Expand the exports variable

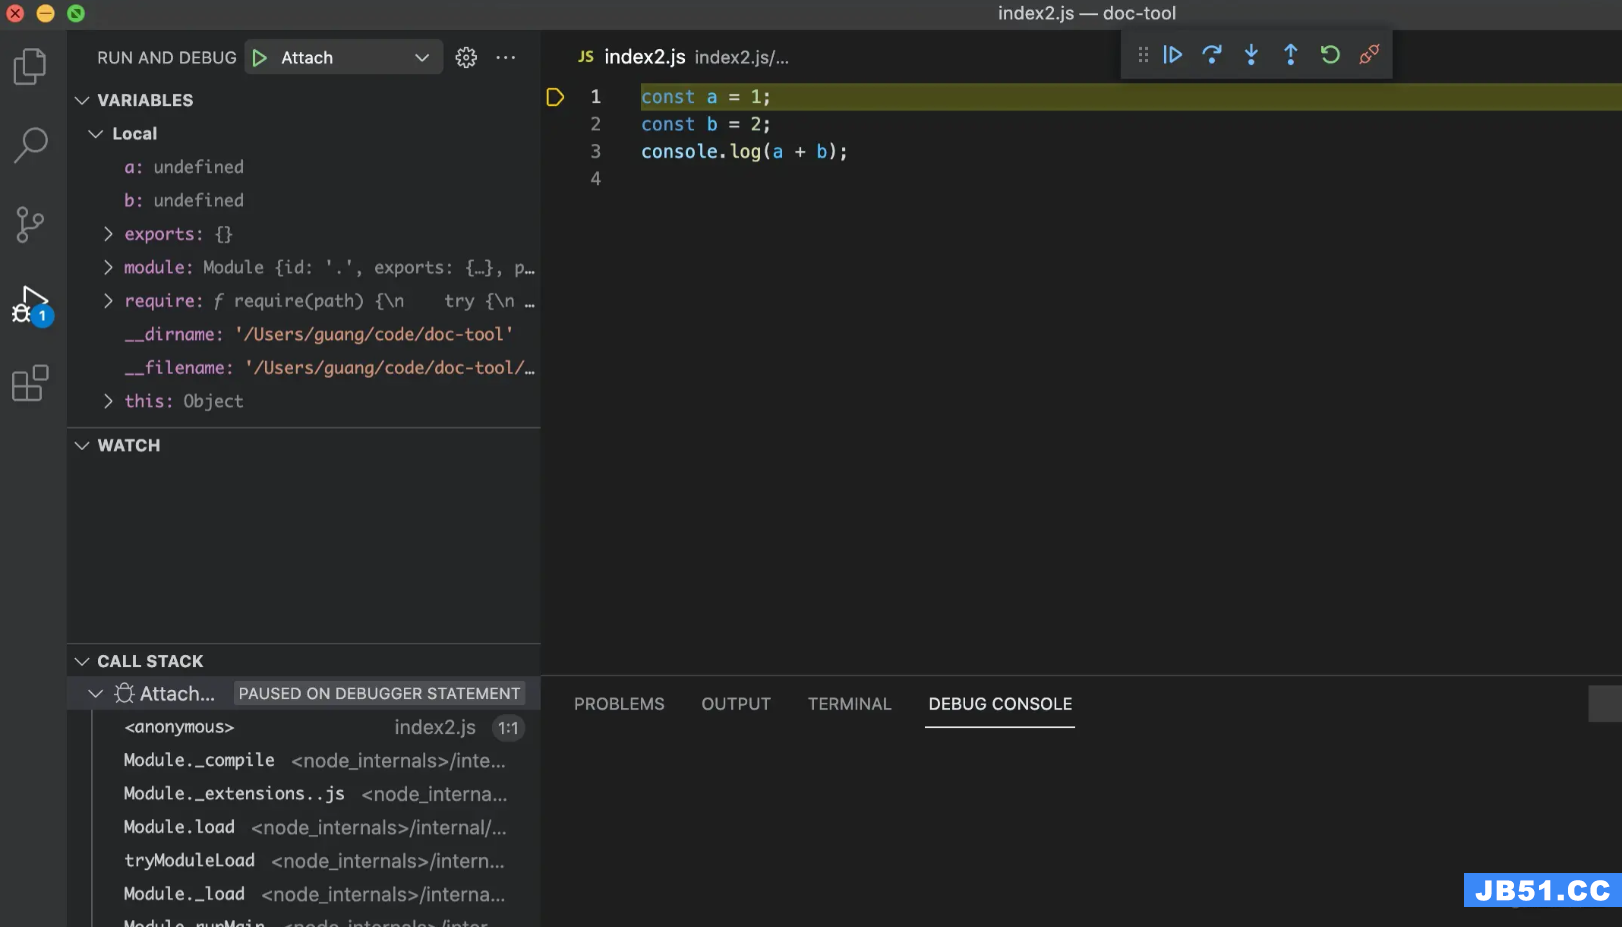click(x=108, y=234)
